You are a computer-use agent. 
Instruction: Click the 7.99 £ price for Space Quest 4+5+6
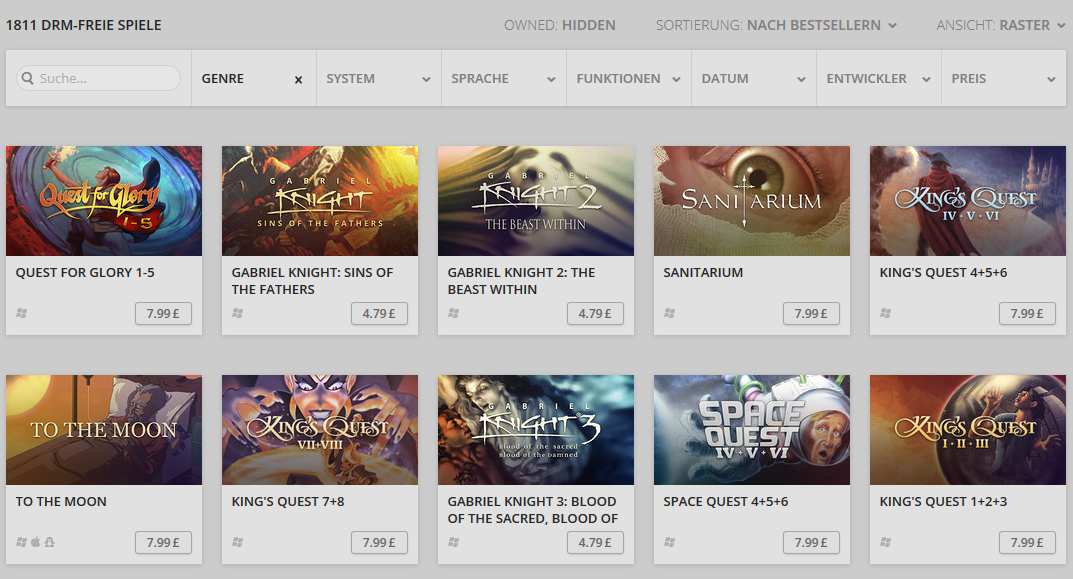click(x=811, y=543)
